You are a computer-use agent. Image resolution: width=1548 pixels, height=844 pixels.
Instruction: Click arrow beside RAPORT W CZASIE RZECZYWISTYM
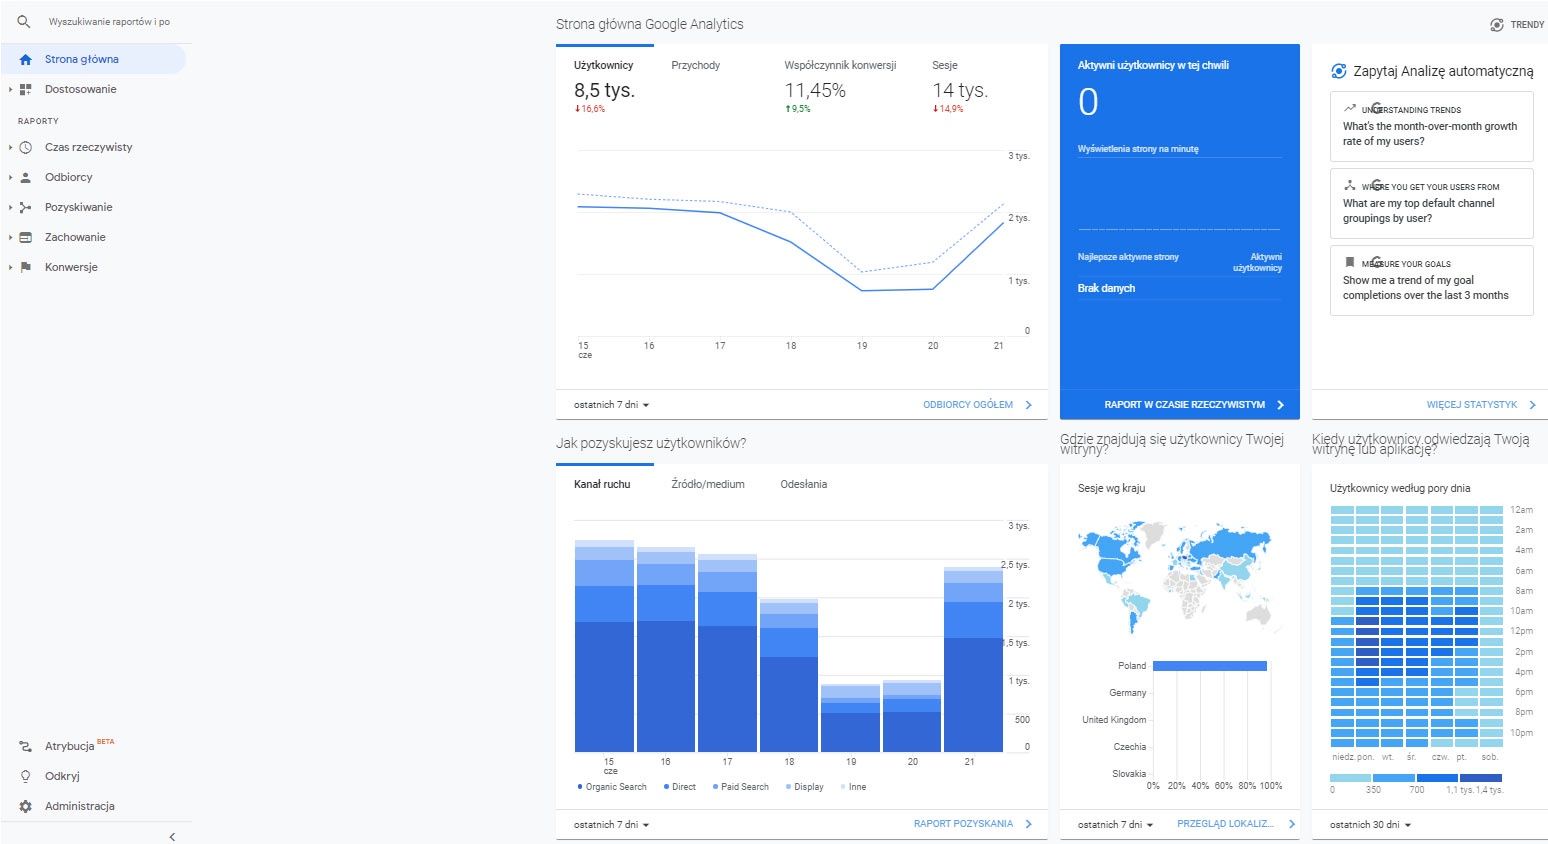1281,405
